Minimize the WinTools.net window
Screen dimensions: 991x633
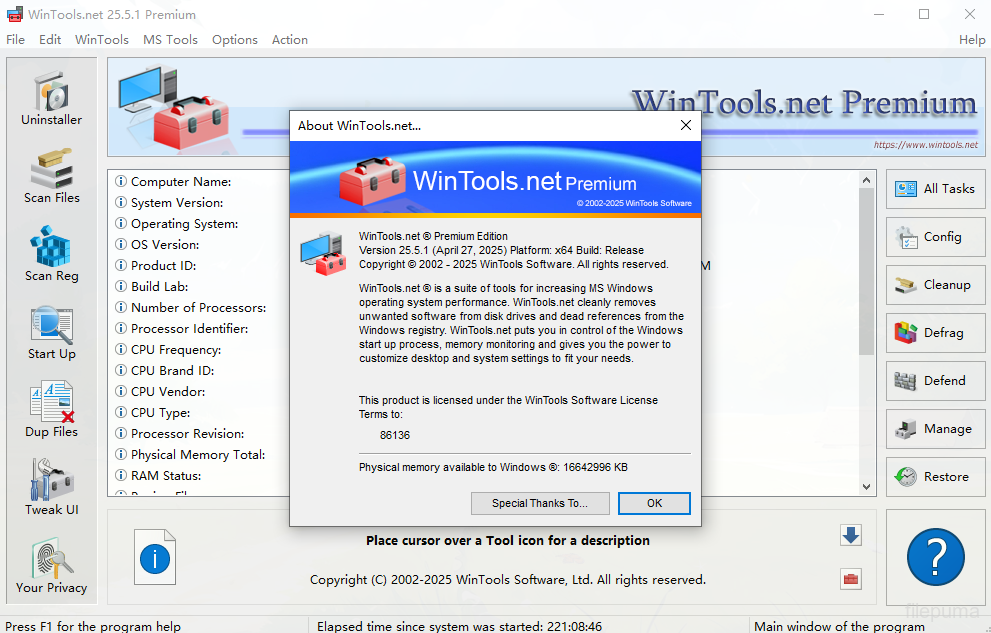point(879,14)
